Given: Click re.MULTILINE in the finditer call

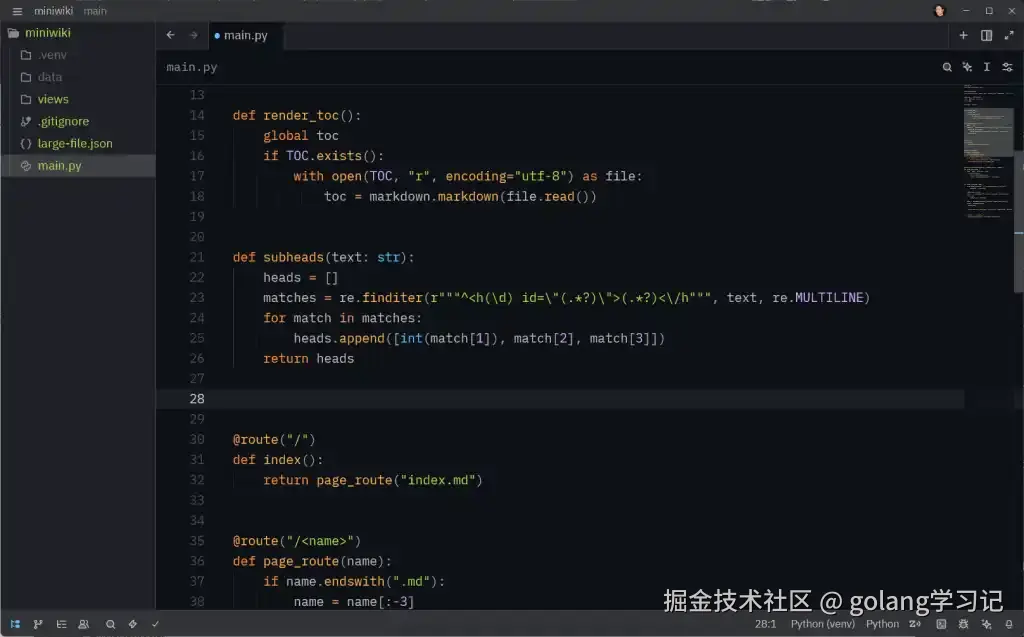Looking at the screenshot, I should click(x=818, y=298).
